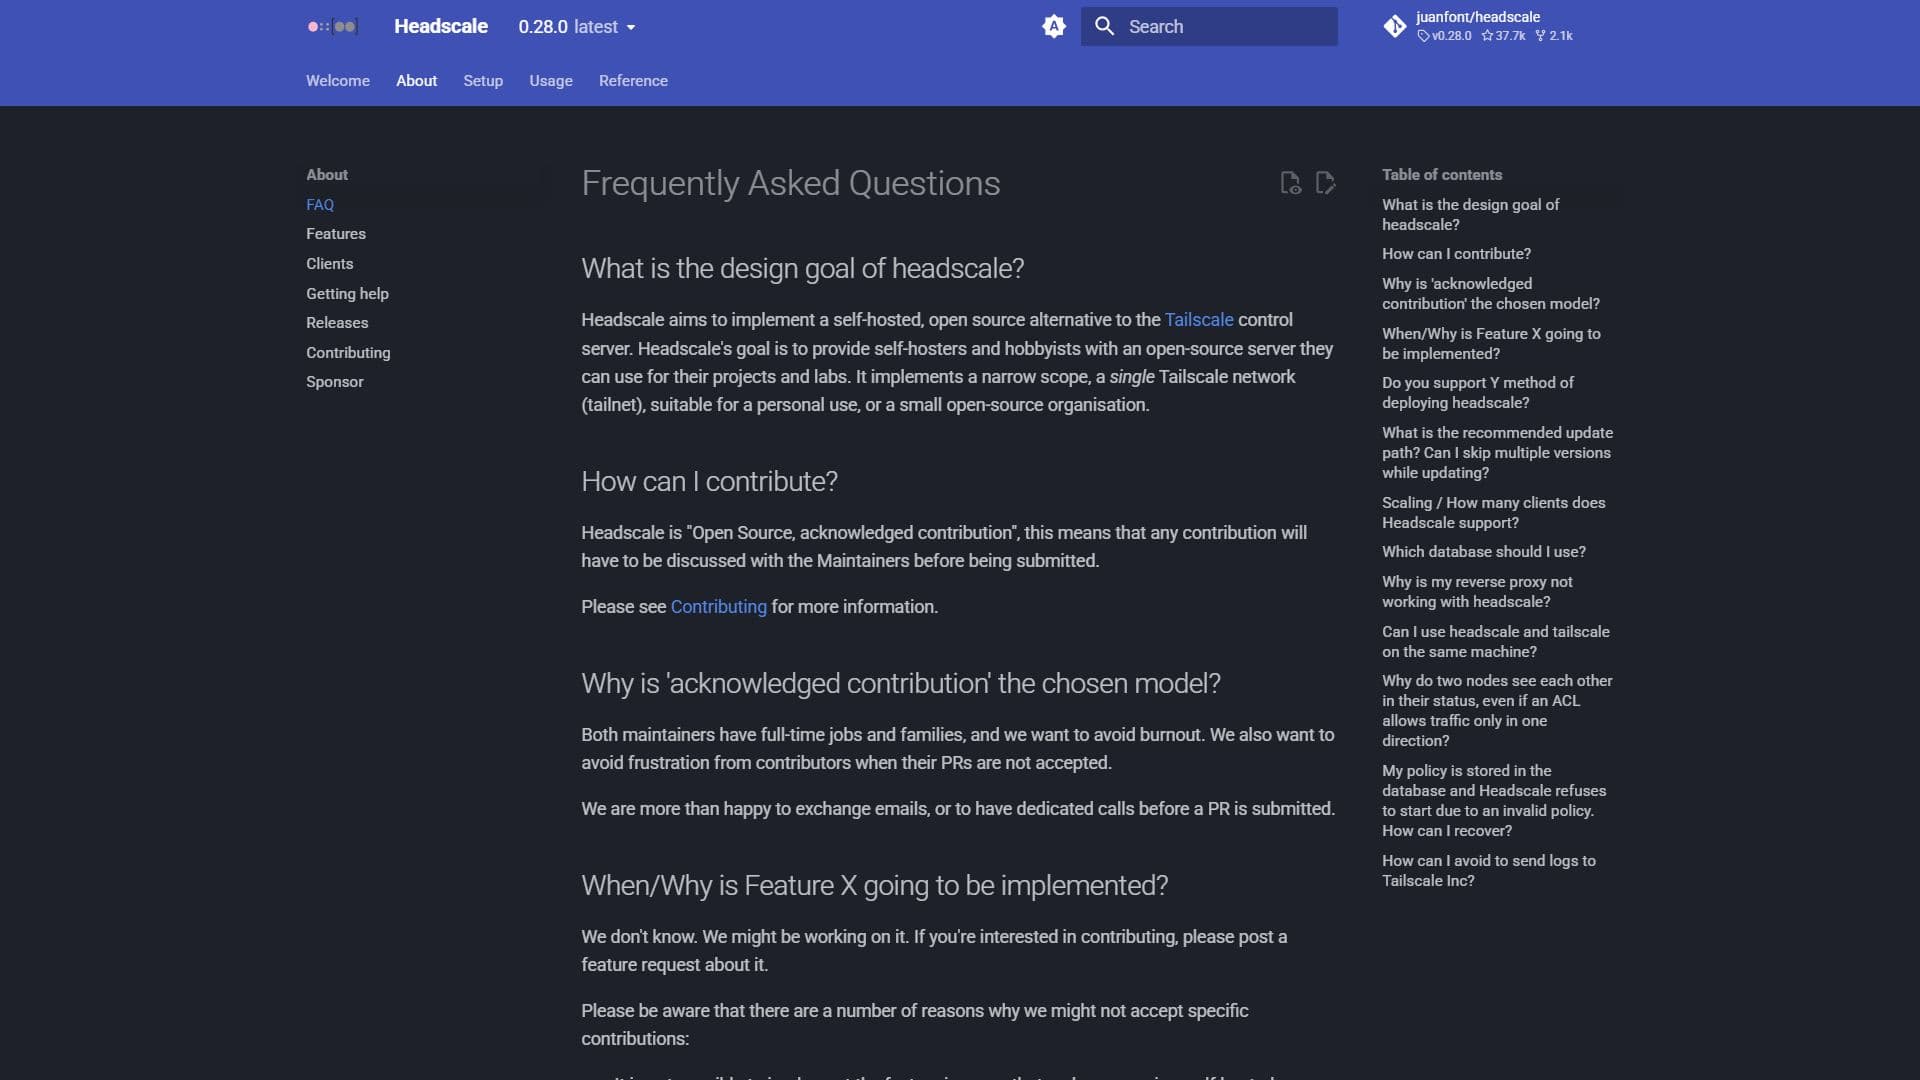Jump to 'When/Why is Feature X' contents entry

coord(1491,344)
